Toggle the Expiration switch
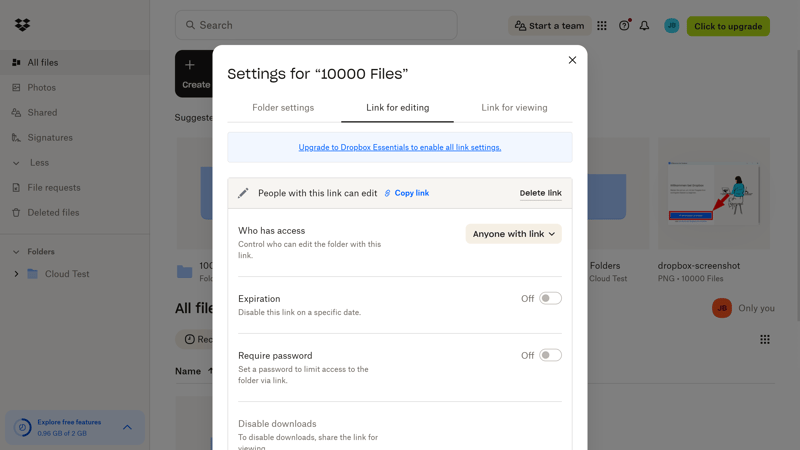This screenshot has width=800, height=450. [551, 298]
